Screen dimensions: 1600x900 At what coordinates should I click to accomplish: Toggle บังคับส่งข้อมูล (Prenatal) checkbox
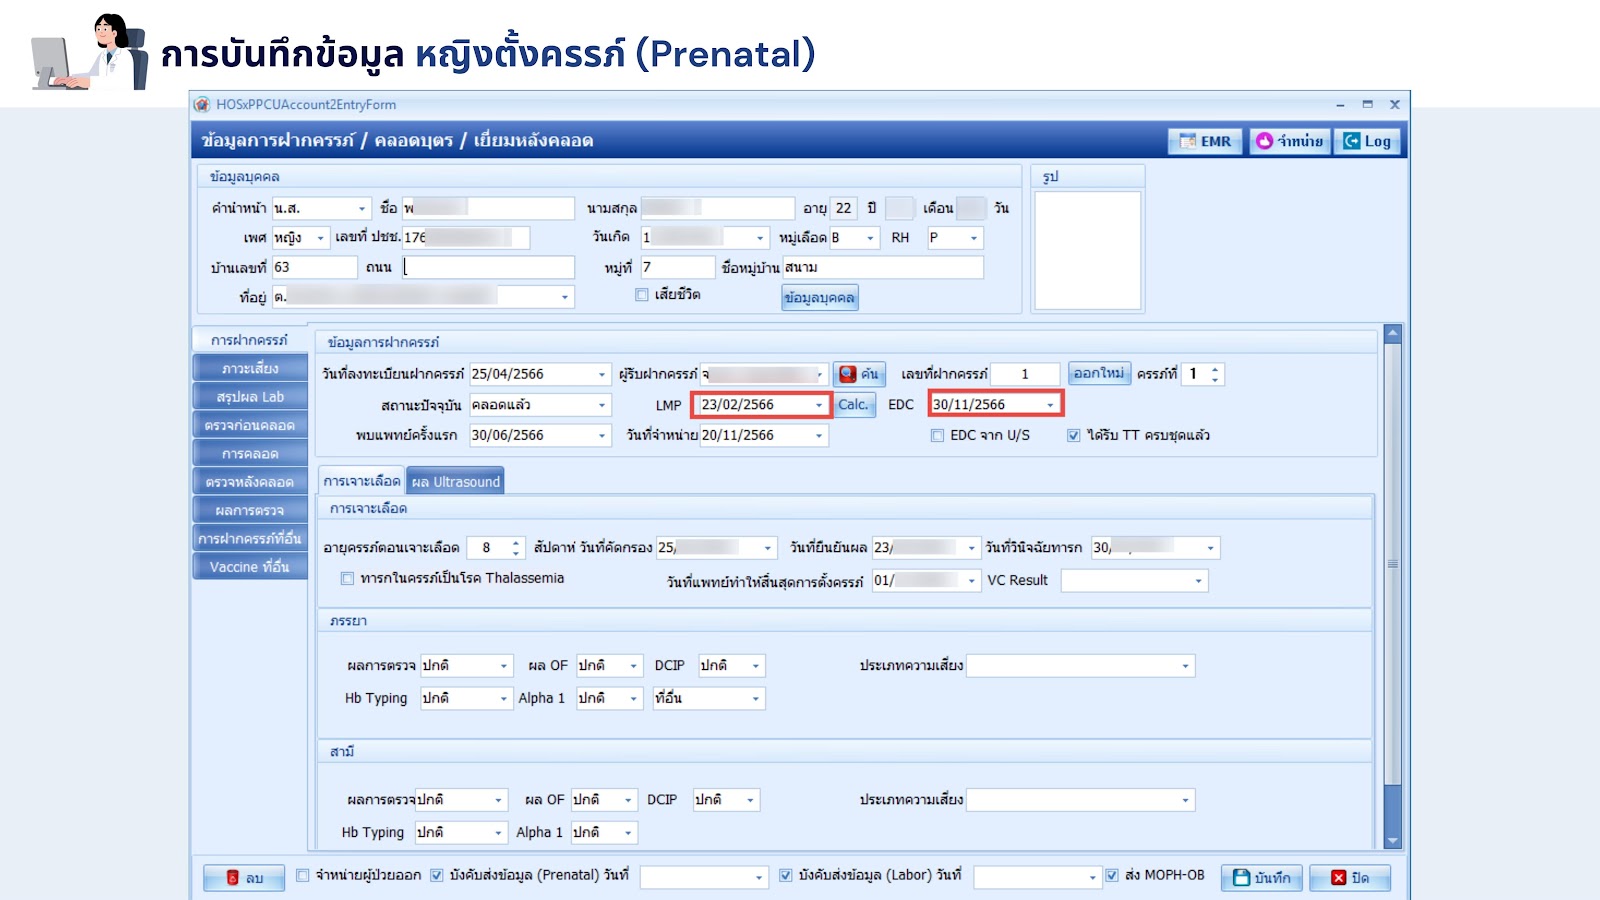(437, 876)
